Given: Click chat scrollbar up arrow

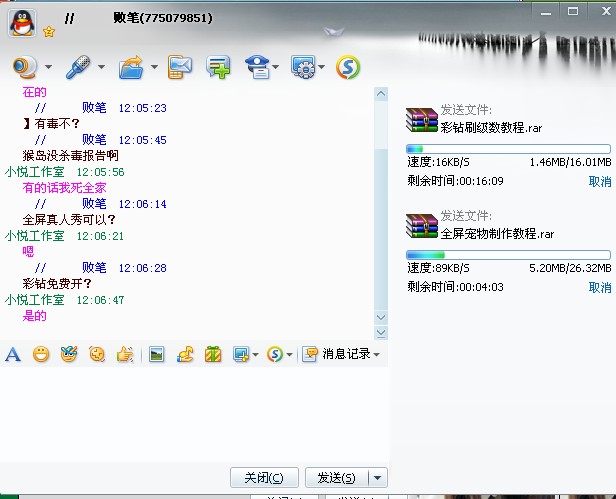Looking at the screenshot, I should pyautogui.click(x=381, y=94).
